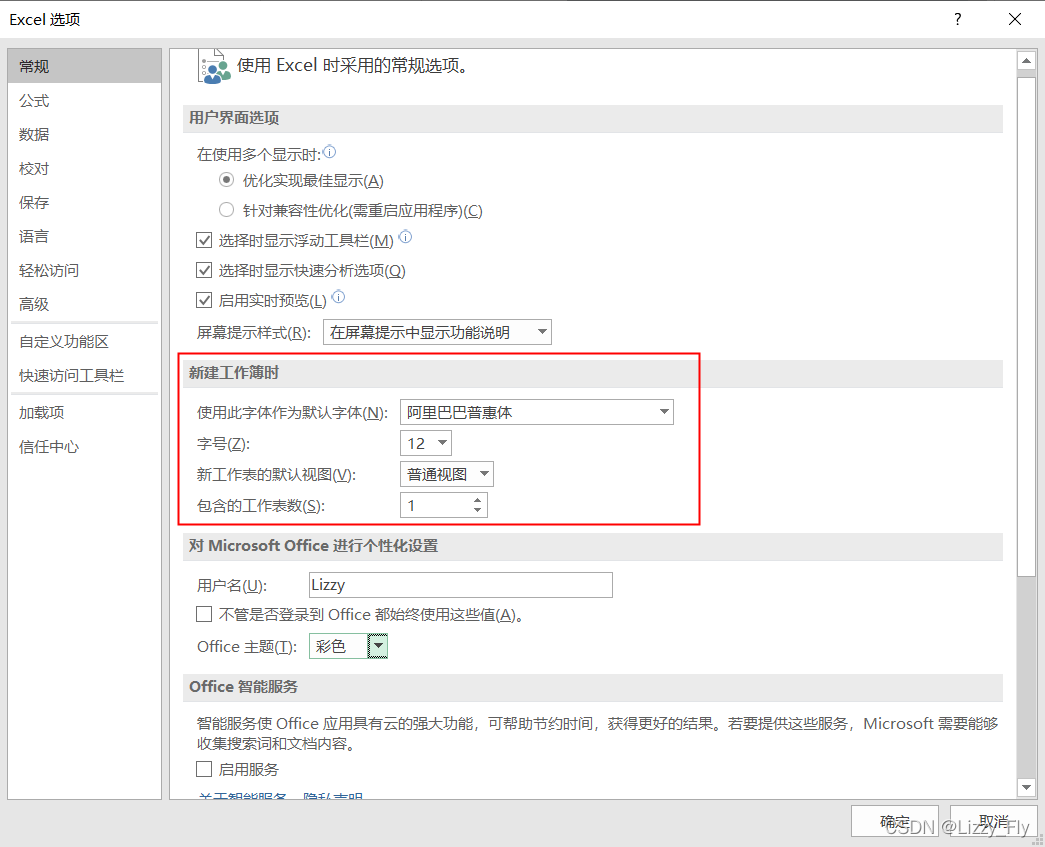Confirm settings with the 确定 button
1045x847 pixels.
tap(894, 820)
